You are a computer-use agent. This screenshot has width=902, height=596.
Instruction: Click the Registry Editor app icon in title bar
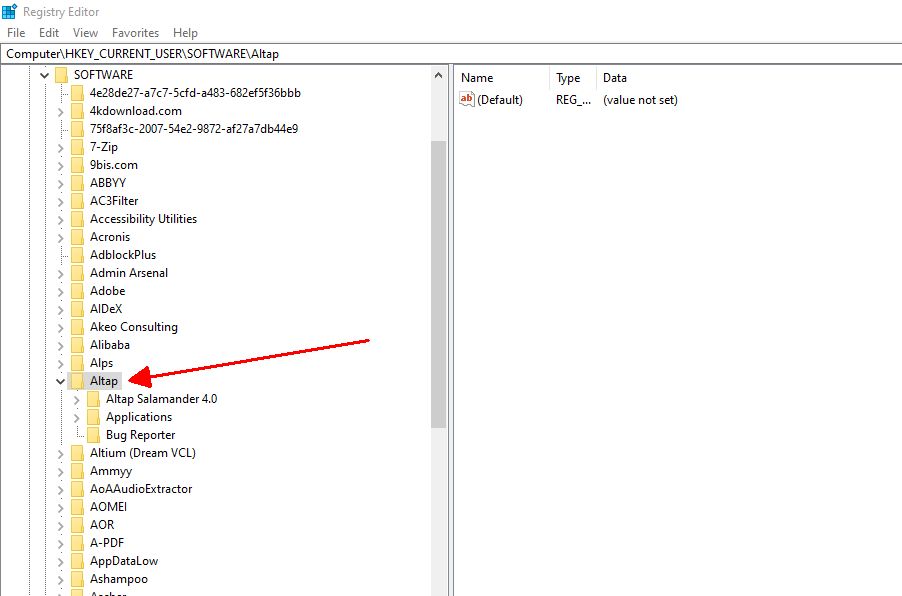click(x=10, y=11)
